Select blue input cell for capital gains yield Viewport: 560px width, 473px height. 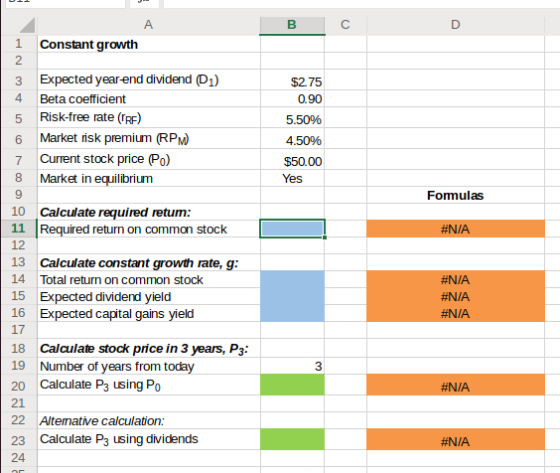(292, 313)
